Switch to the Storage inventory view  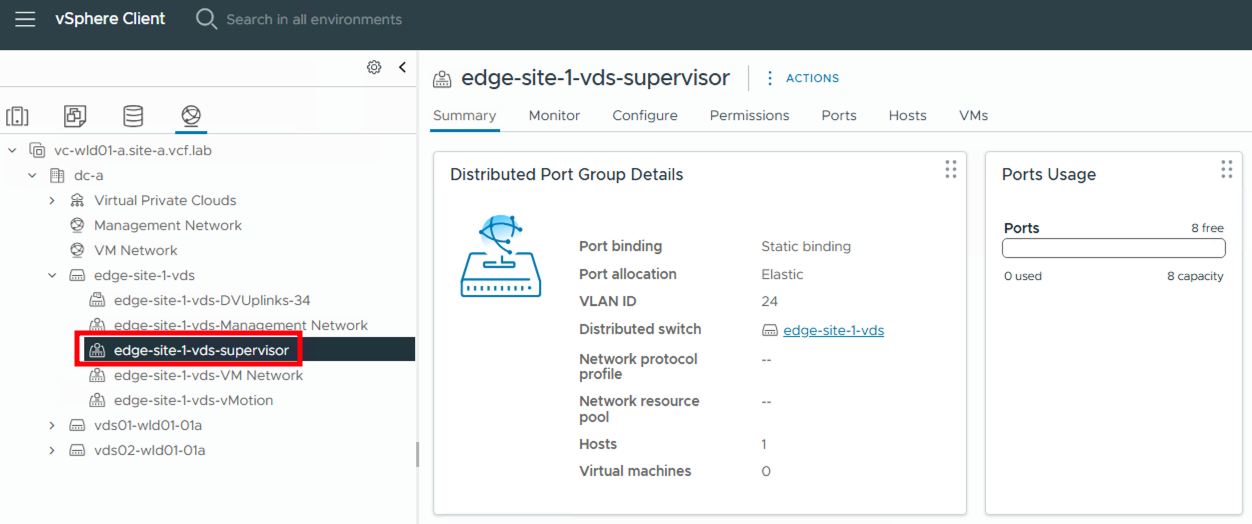point(133,116)
